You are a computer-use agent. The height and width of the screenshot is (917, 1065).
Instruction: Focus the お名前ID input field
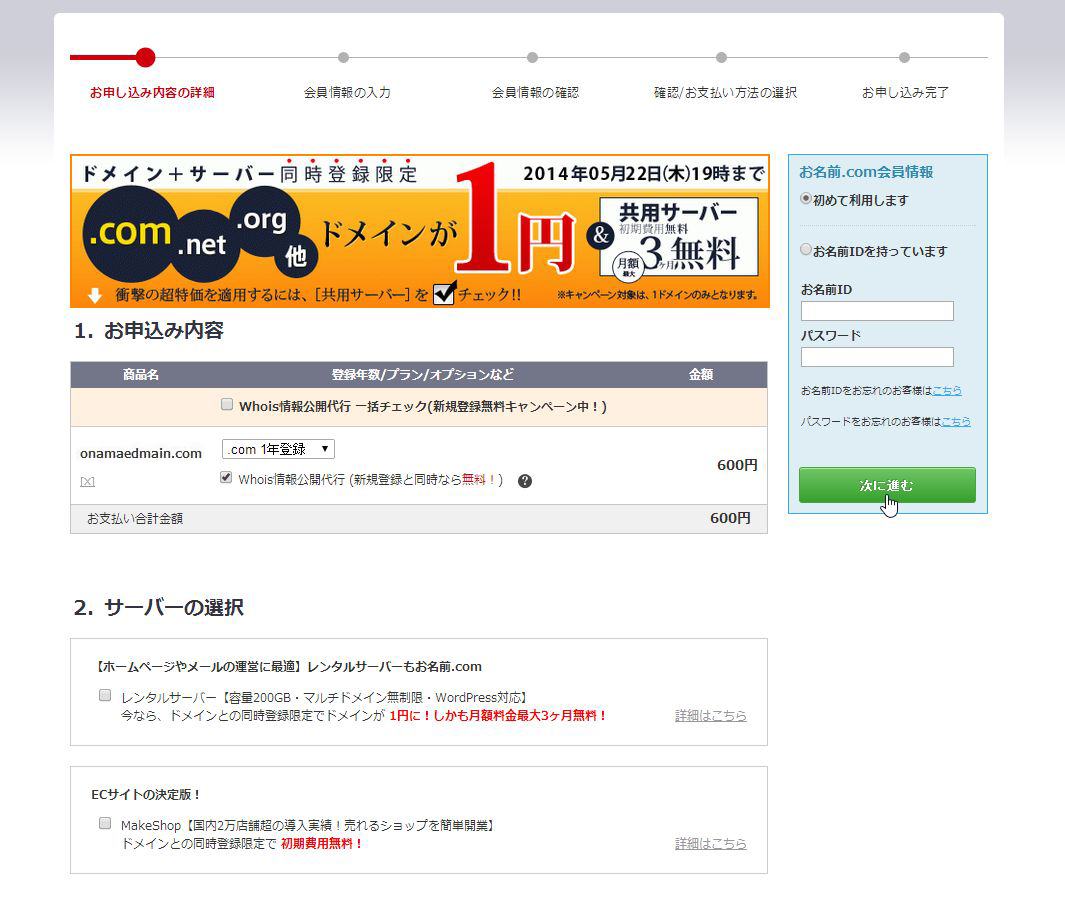click(877, 311)
